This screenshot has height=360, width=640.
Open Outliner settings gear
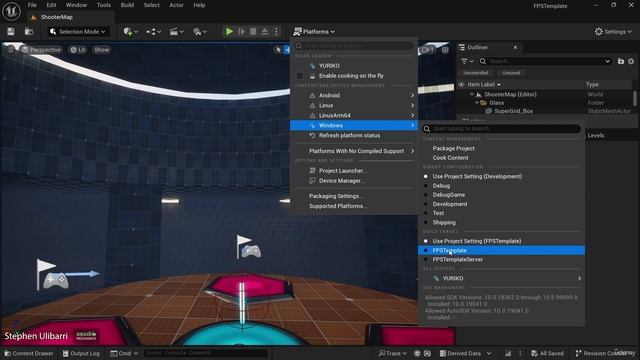(631, 61)
